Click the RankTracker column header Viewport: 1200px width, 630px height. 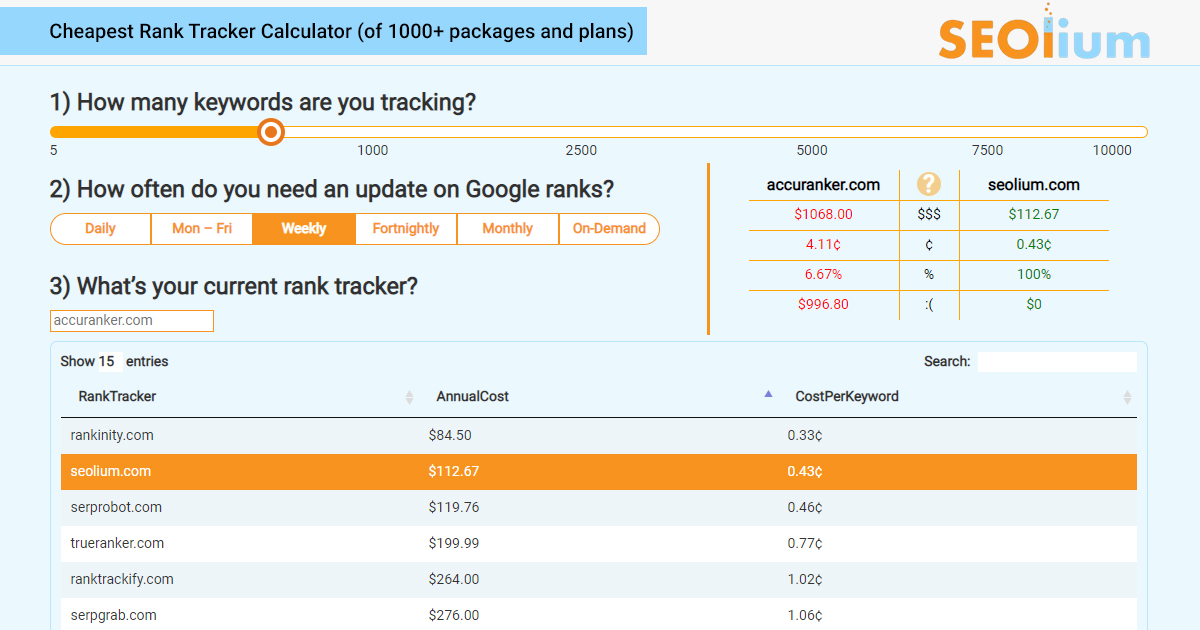[118, 397]
